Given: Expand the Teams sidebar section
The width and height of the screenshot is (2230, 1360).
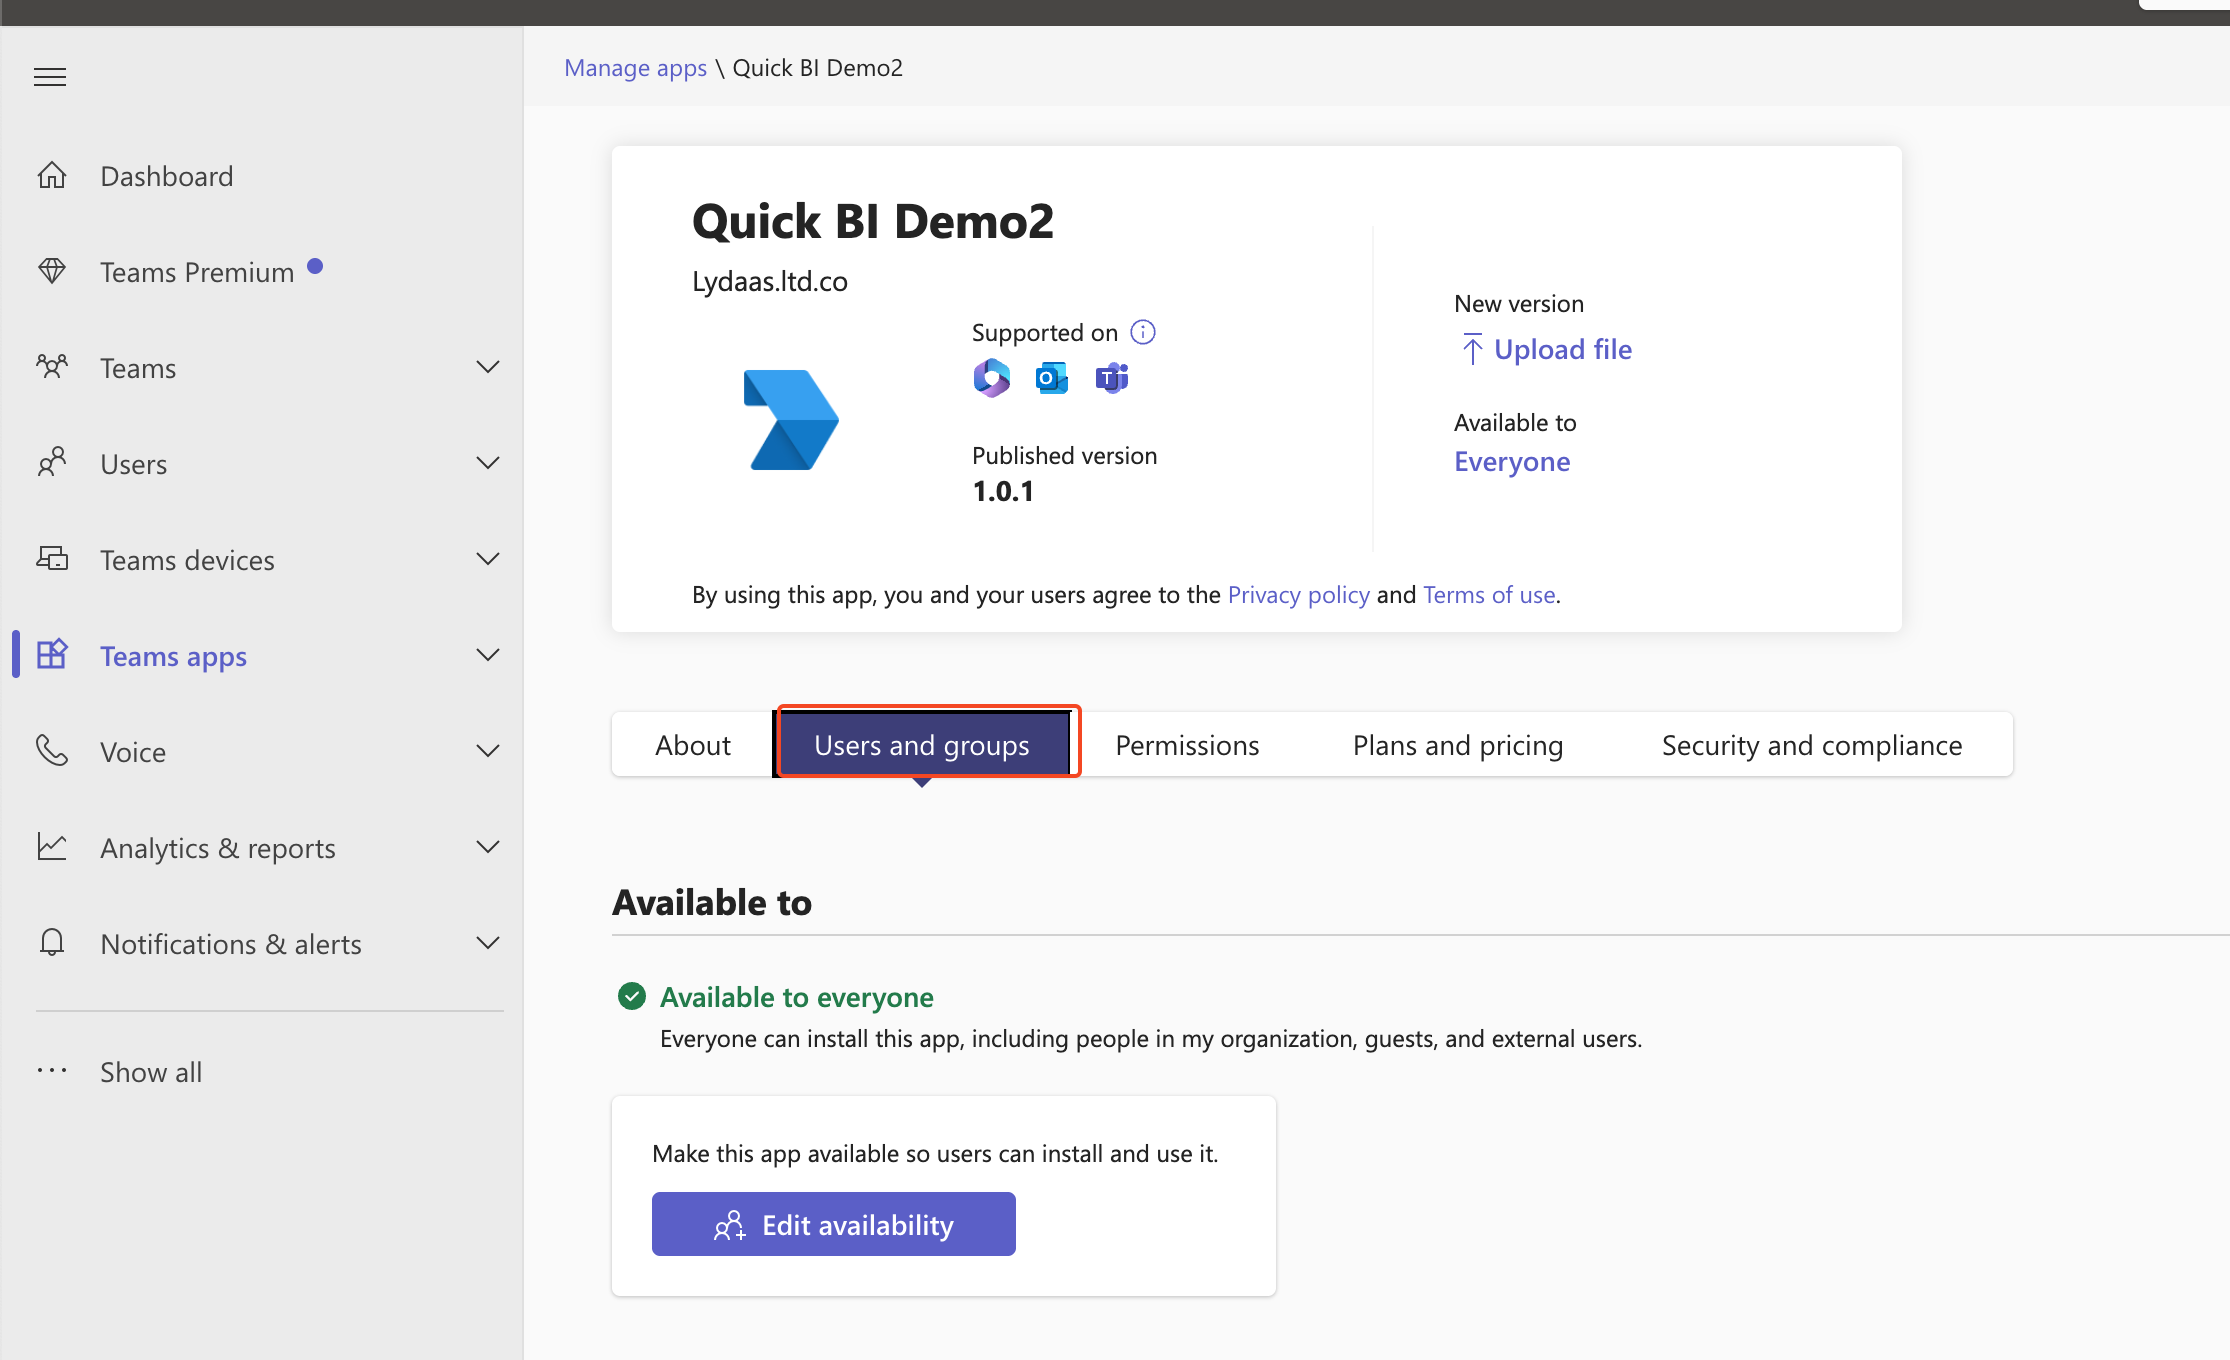Looking at the screenshot, I should [488, 367].
